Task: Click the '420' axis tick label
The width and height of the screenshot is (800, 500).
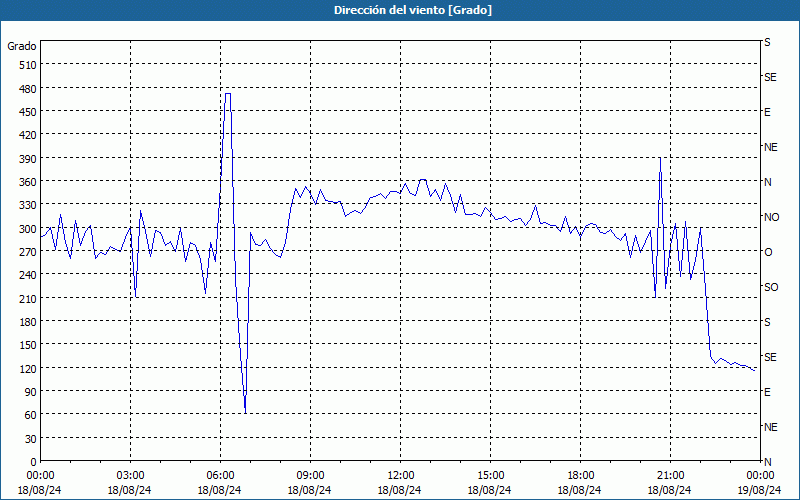Action: click(x=28, y=135)
